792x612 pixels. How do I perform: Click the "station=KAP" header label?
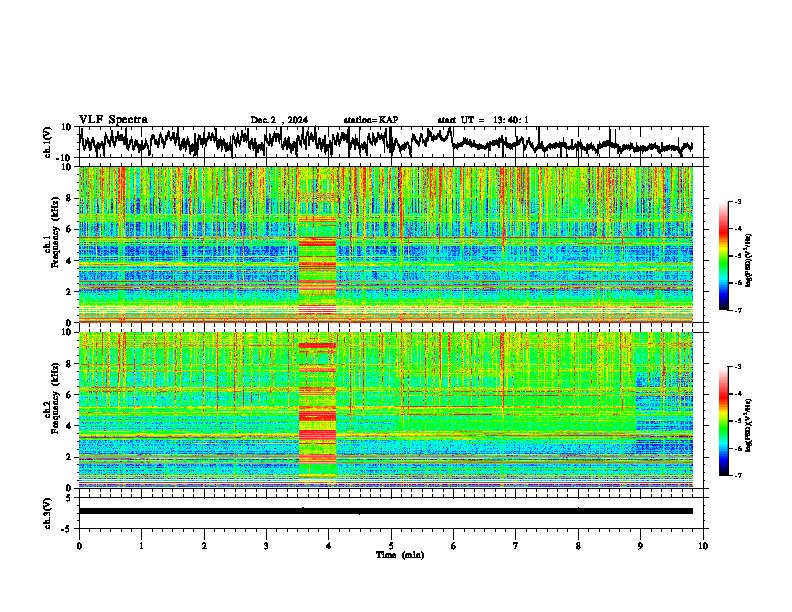click(x=371, y=120)
